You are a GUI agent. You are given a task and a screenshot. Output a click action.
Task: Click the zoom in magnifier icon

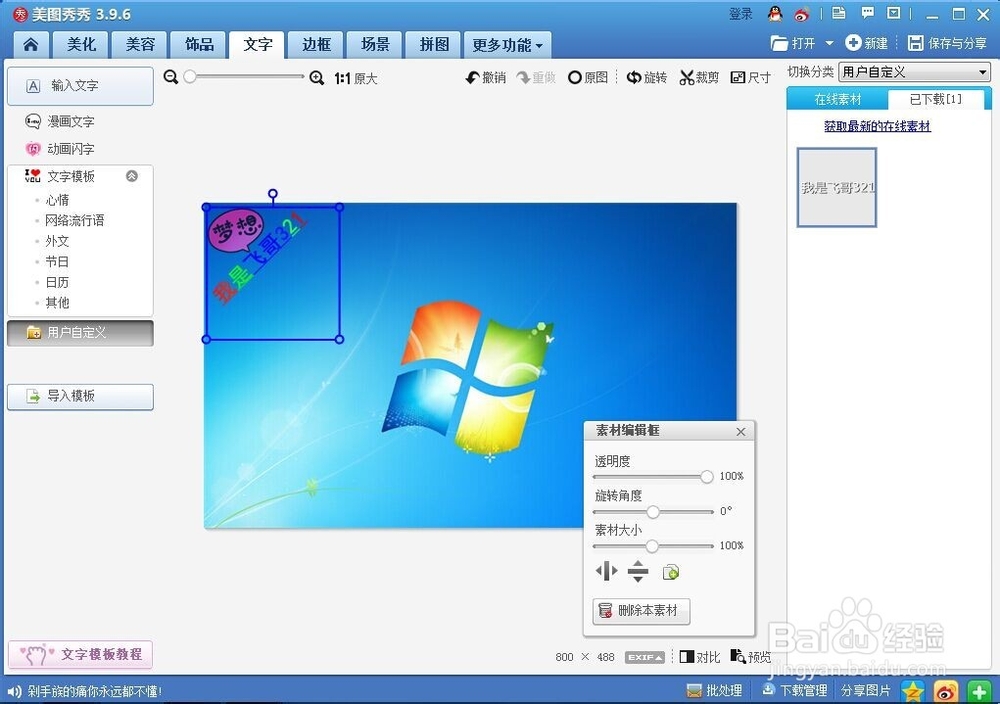tap(316, 78)
